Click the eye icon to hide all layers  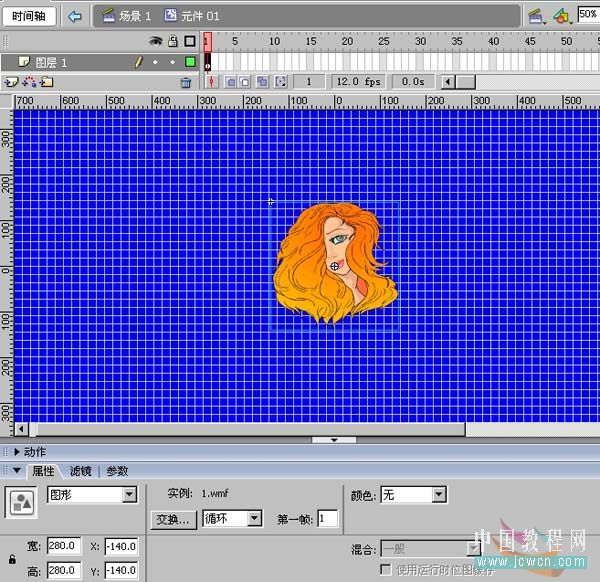point(155,41)
